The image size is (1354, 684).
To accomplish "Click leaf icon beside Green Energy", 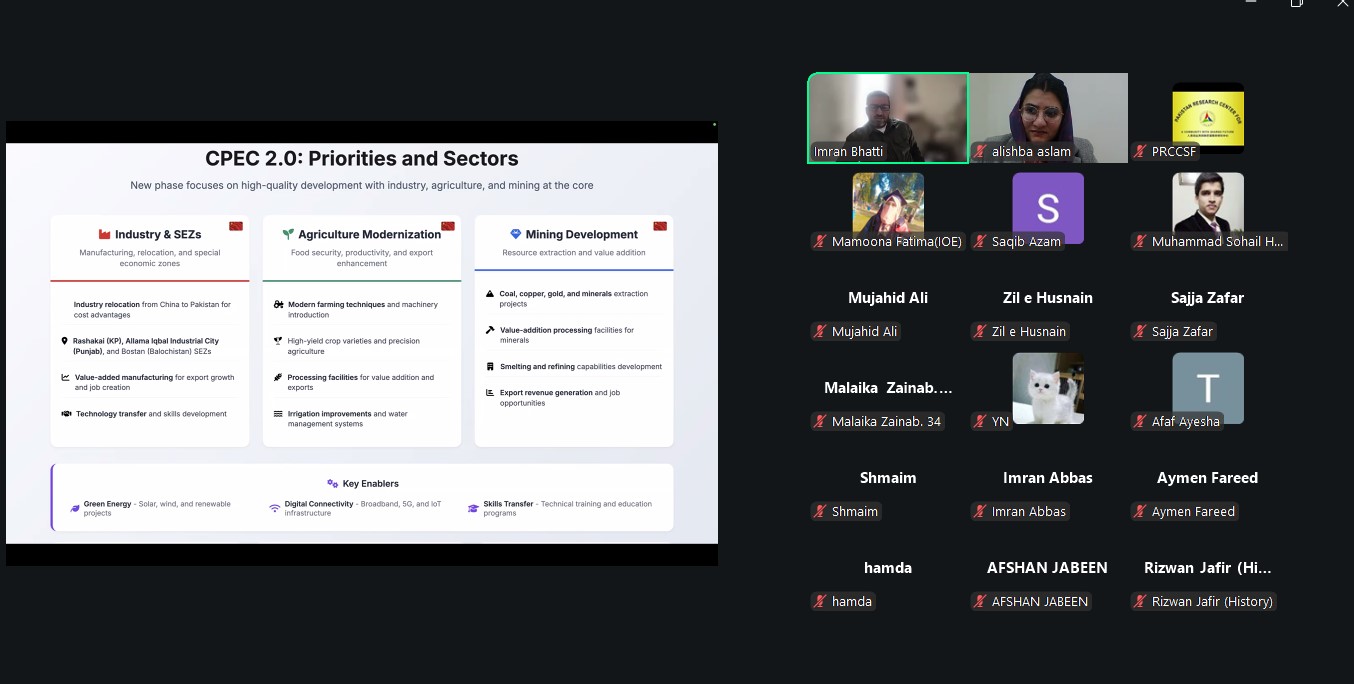I will pos(74,508).
